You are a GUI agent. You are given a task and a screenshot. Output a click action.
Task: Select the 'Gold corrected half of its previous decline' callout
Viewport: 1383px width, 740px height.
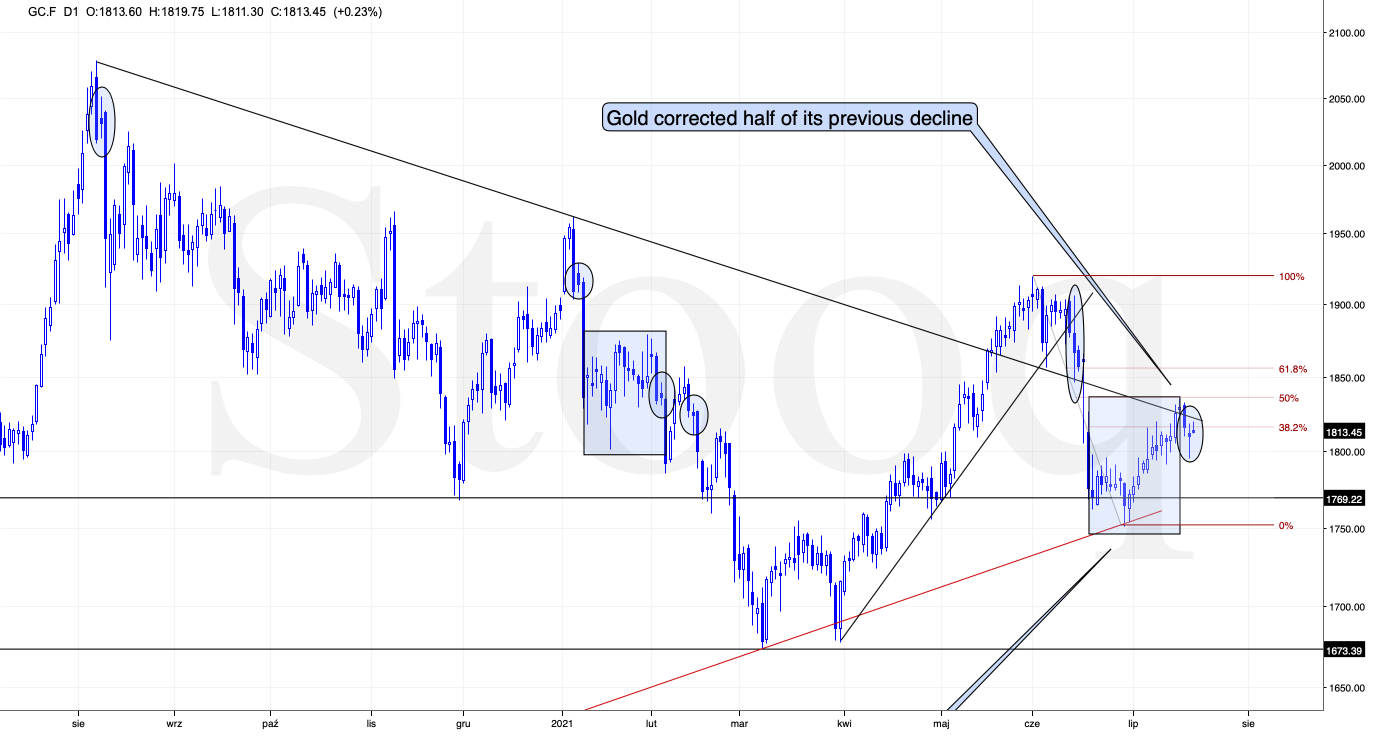tap(790, 117)
